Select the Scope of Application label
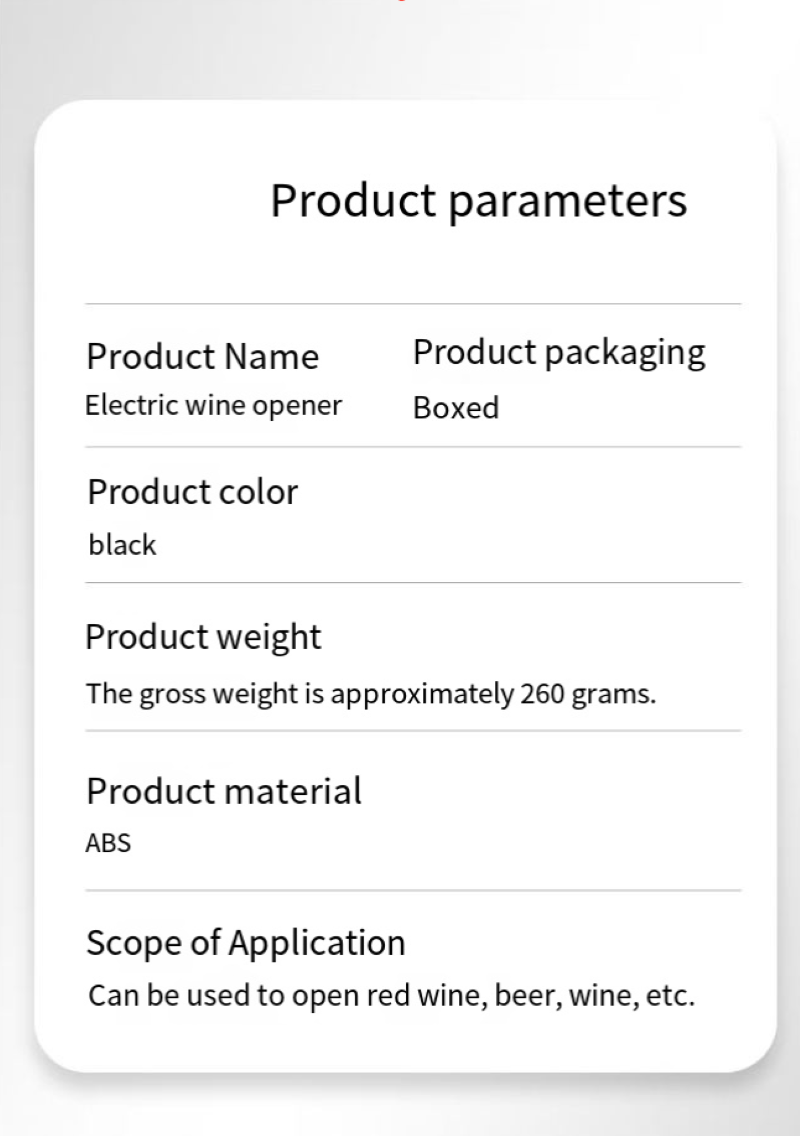The height and width of the screenshot is (1136, 800). click(x=245, y=942)
